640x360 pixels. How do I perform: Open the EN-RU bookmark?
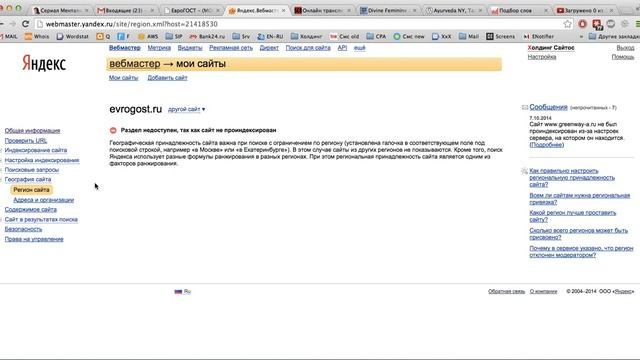click(270, 36)
